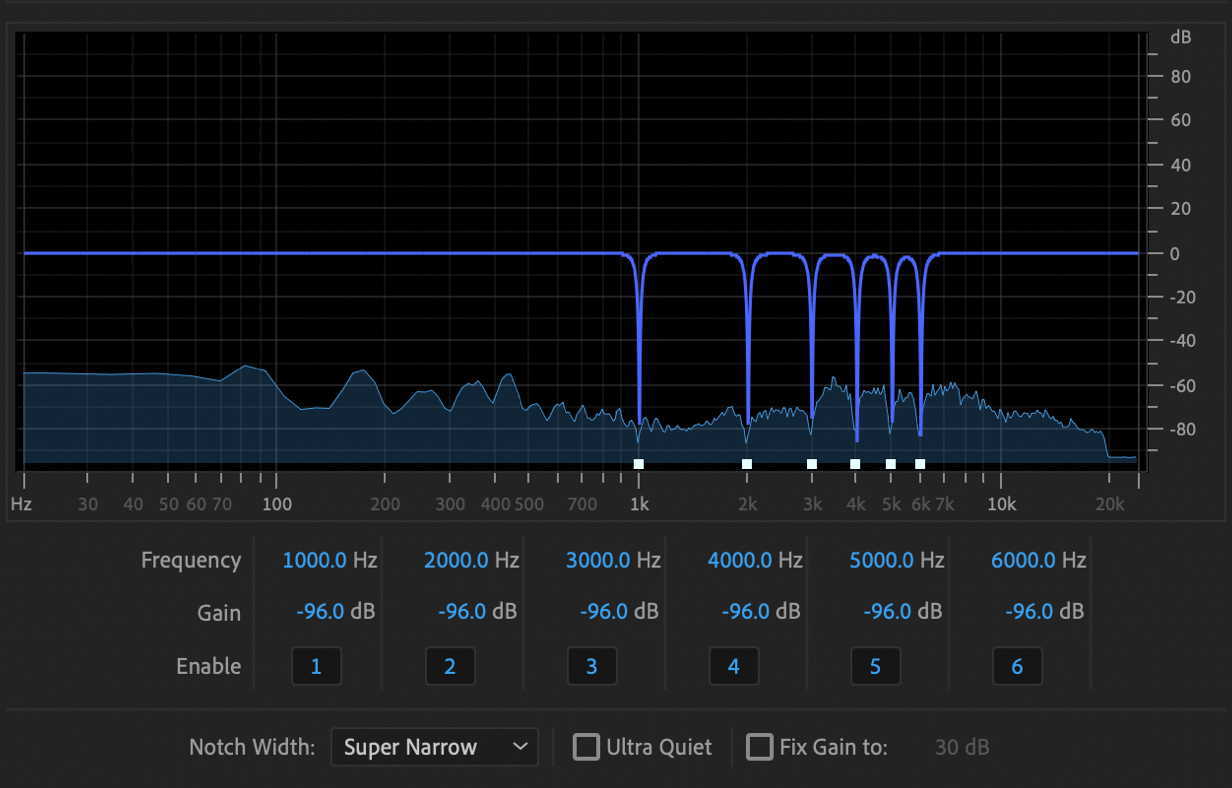This screenshot has width=1232, height=788.
Task: Edit the 6000.0 Hz frequency field
Action: [x=1026, y=560]
